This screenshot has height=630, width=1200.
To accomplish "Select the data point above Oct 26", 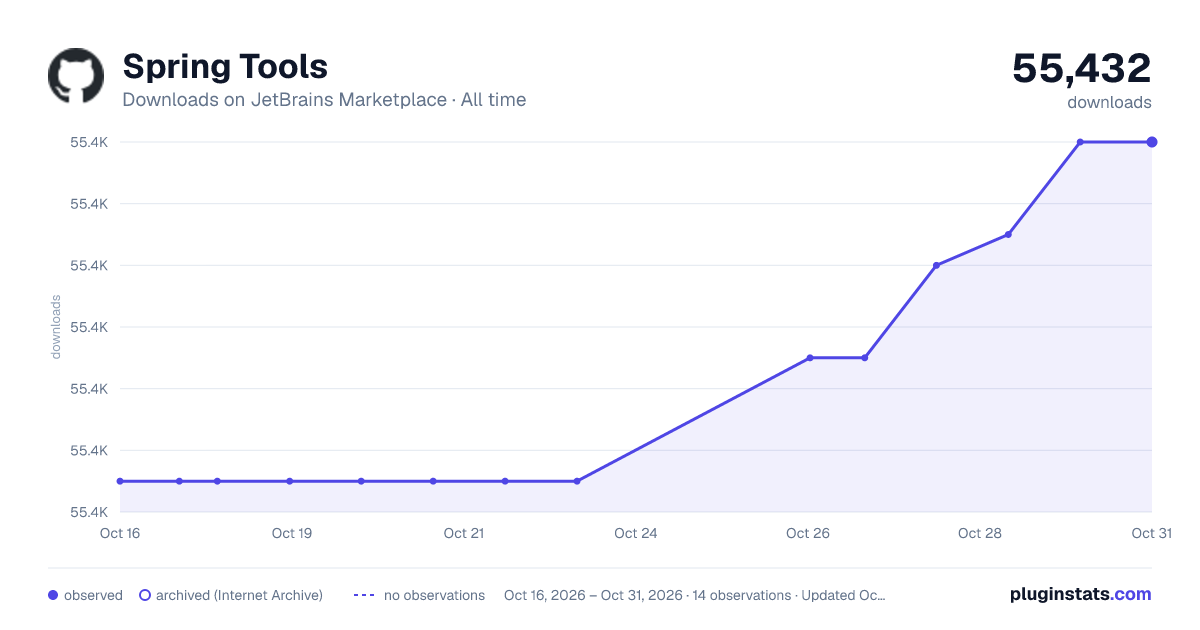I will [809, 358].
